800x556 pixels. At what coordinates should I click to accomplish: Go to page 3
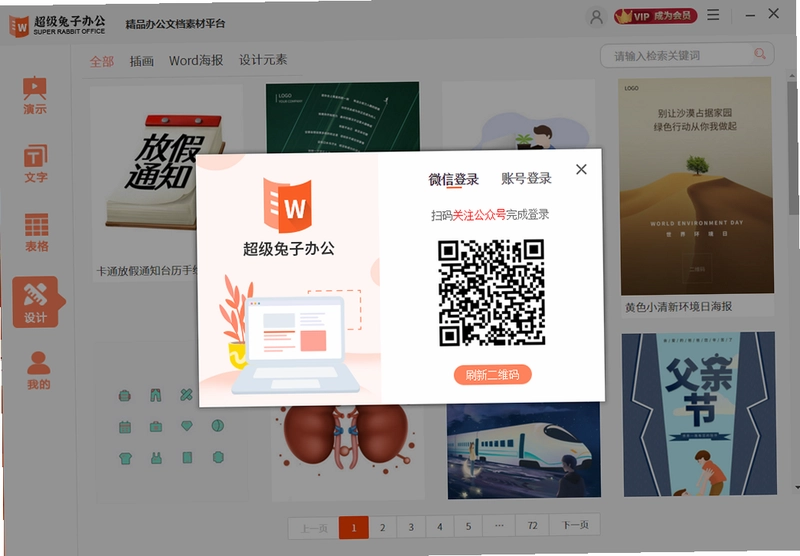(x=411, y=527)
